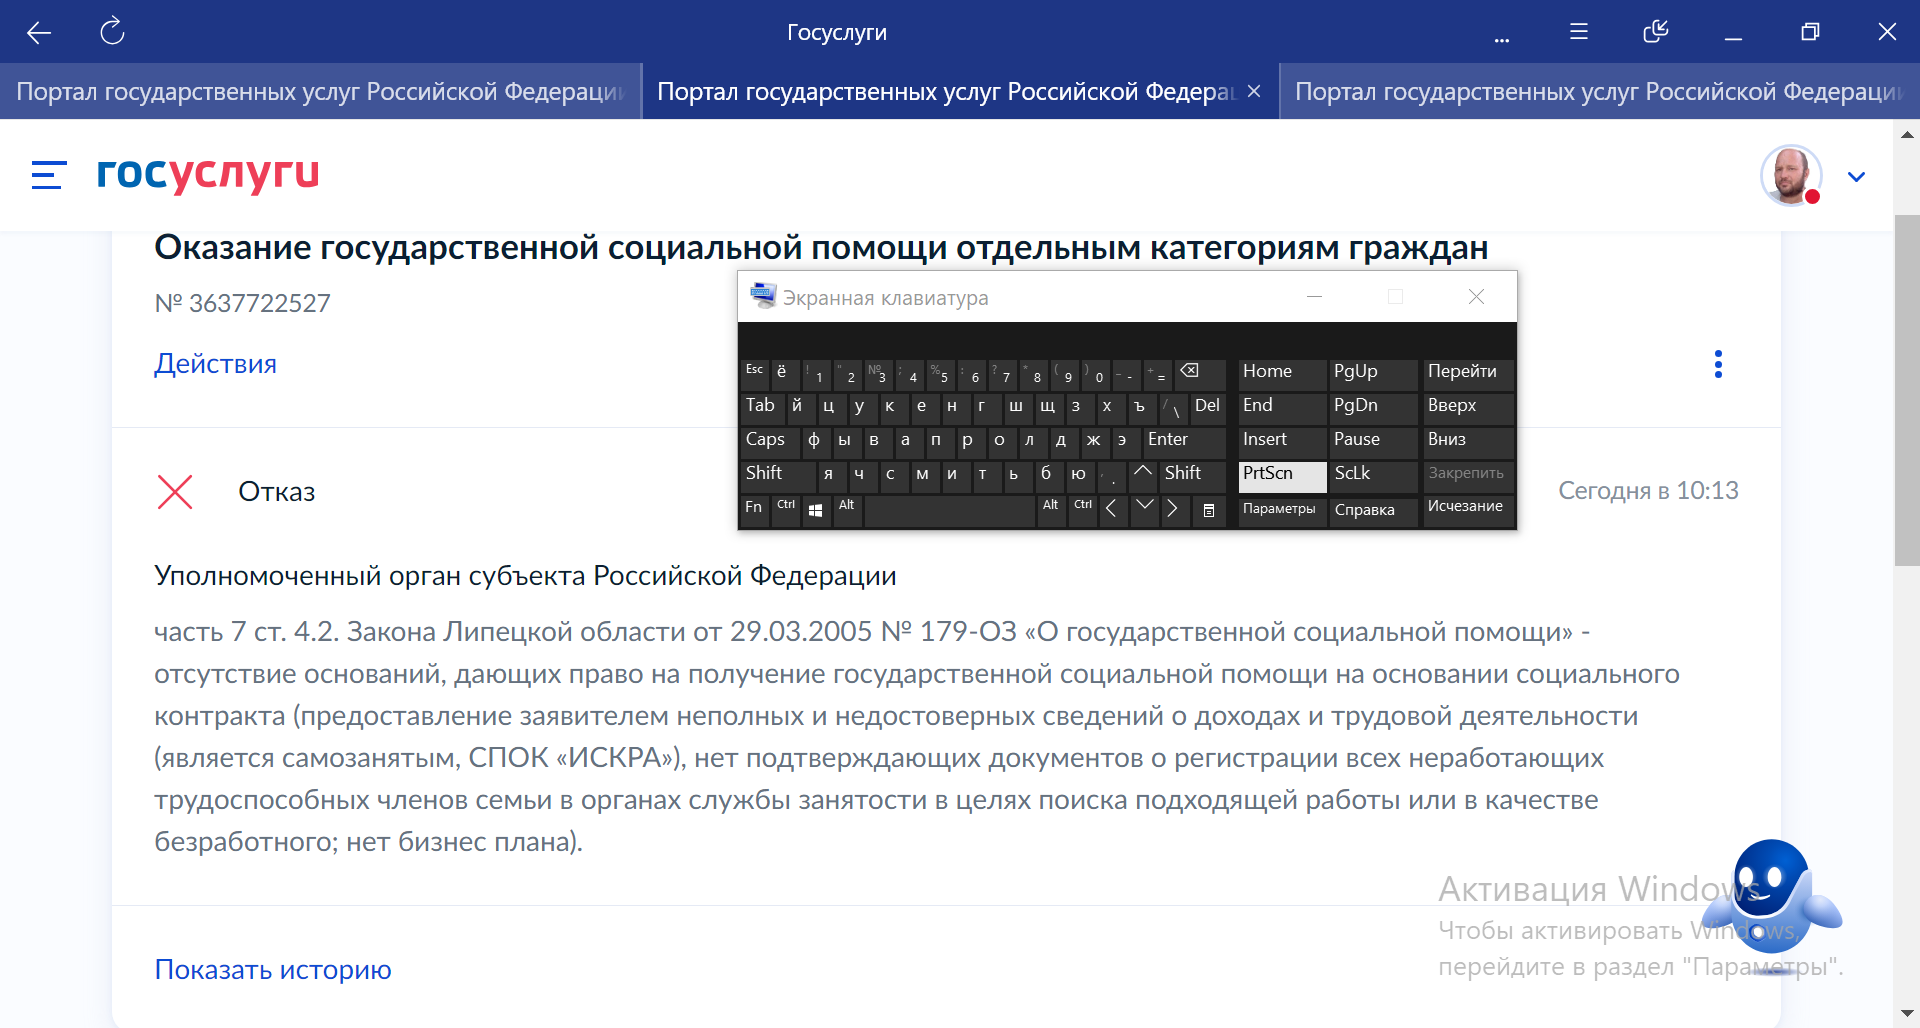
Task: Click the ё key on the on-screen keyboard
Action: [x=785, y=374]
